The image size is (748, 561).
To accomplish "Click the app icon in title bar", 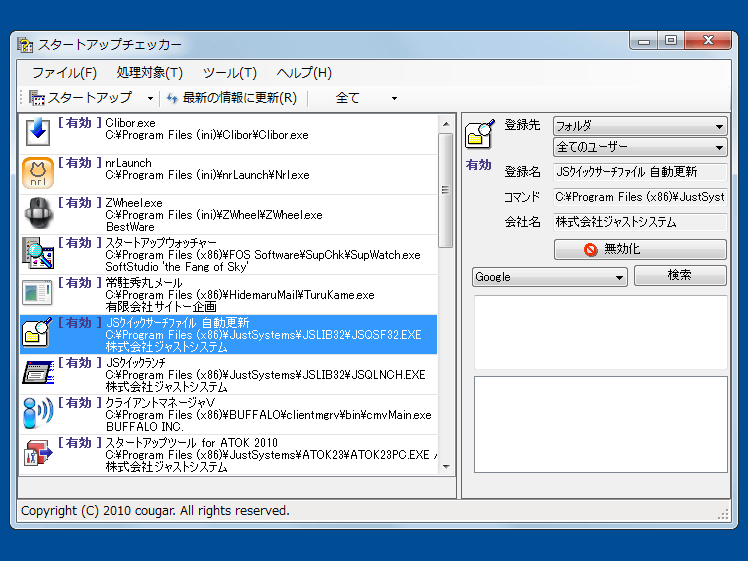I will [25, 45].
